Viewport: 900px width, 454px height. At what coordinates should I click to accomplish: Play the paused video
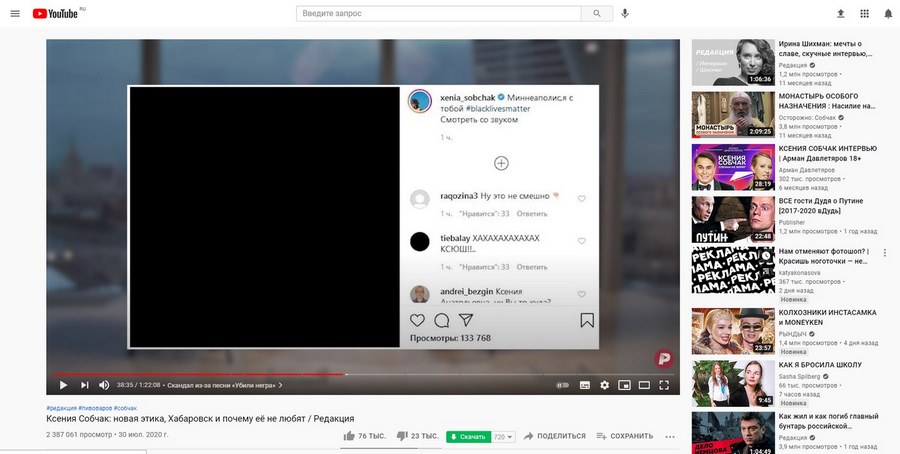pos(63,385)
